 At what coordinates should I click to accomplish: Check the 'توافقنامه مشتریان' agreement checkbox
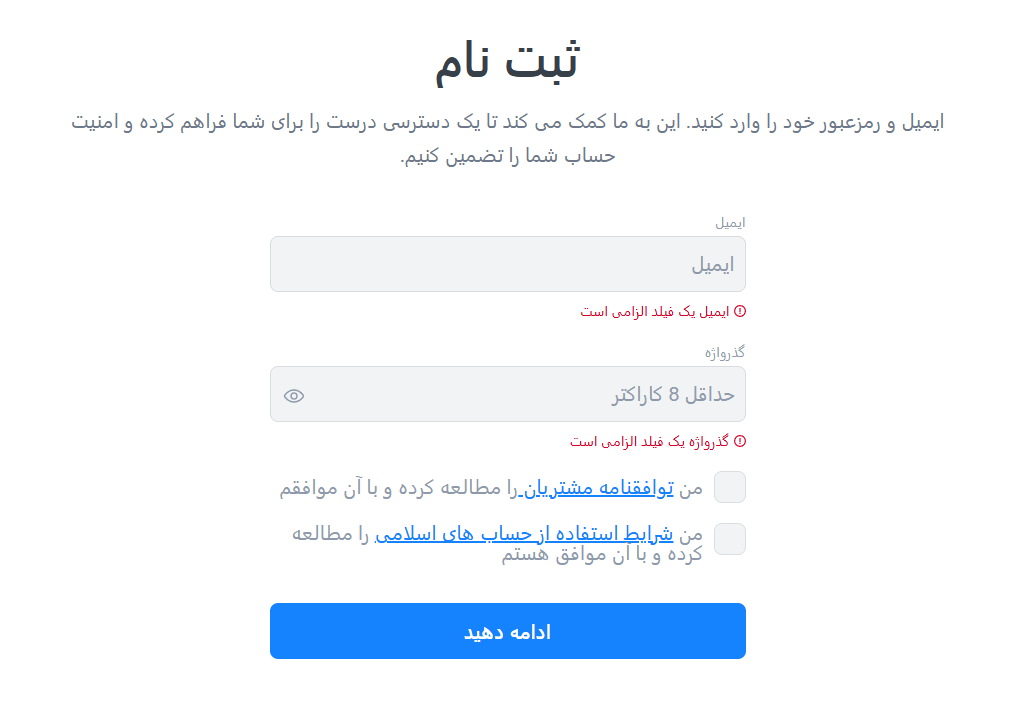point(730,487)
